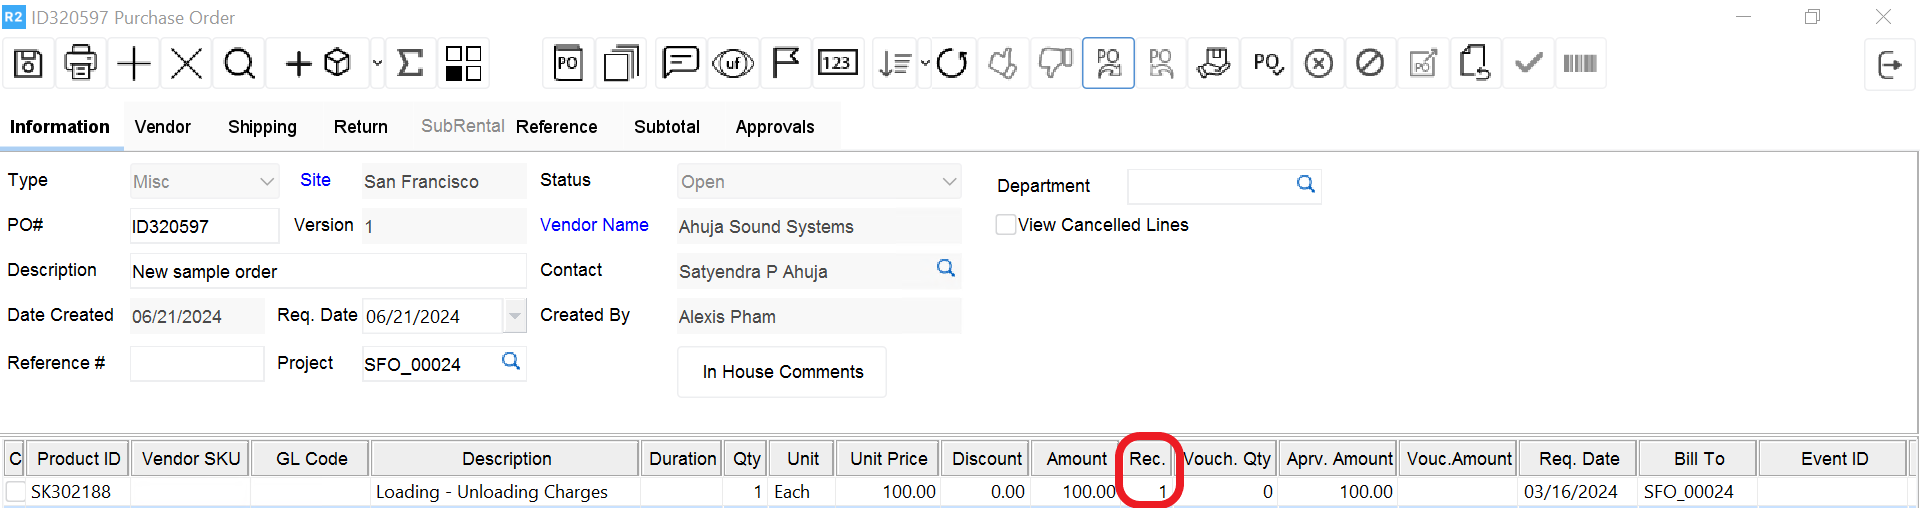This screenshot has width=1920, height=508.
Task: Click the Save floppy disk icon
Action: click(28, 64)
